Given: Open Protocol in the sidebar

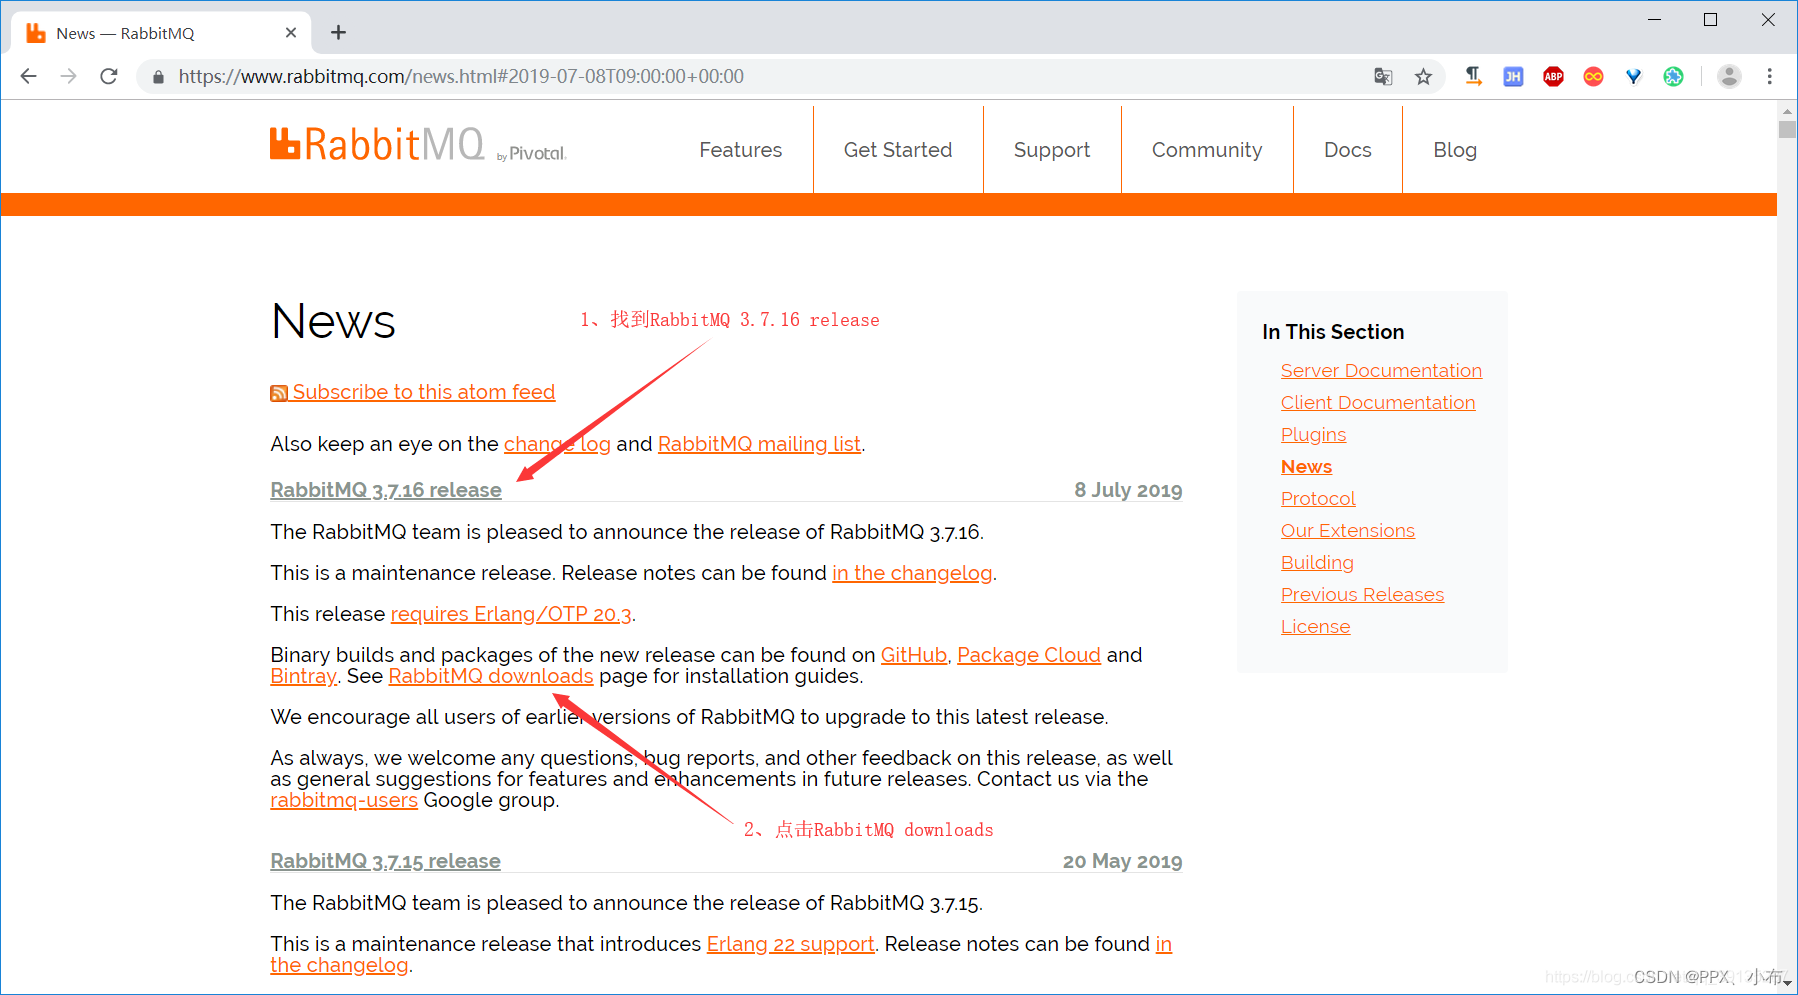Looking at the screenshot, I should pyautogui.click(x=1318, y=499).
